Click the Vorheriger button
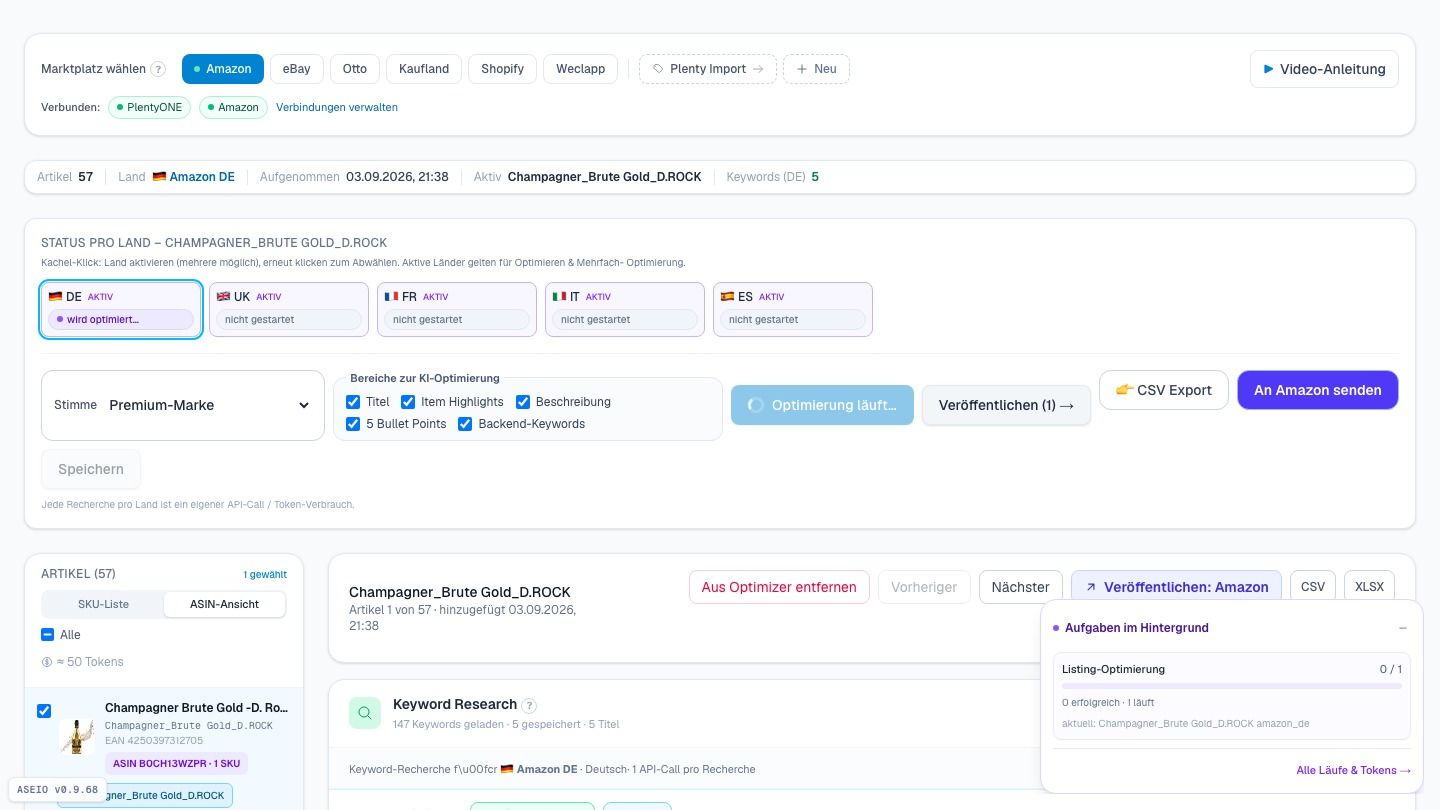 coord(924,587)
